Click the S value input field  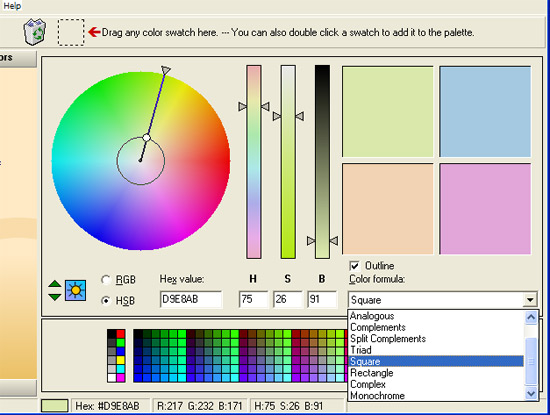(288, 299)
